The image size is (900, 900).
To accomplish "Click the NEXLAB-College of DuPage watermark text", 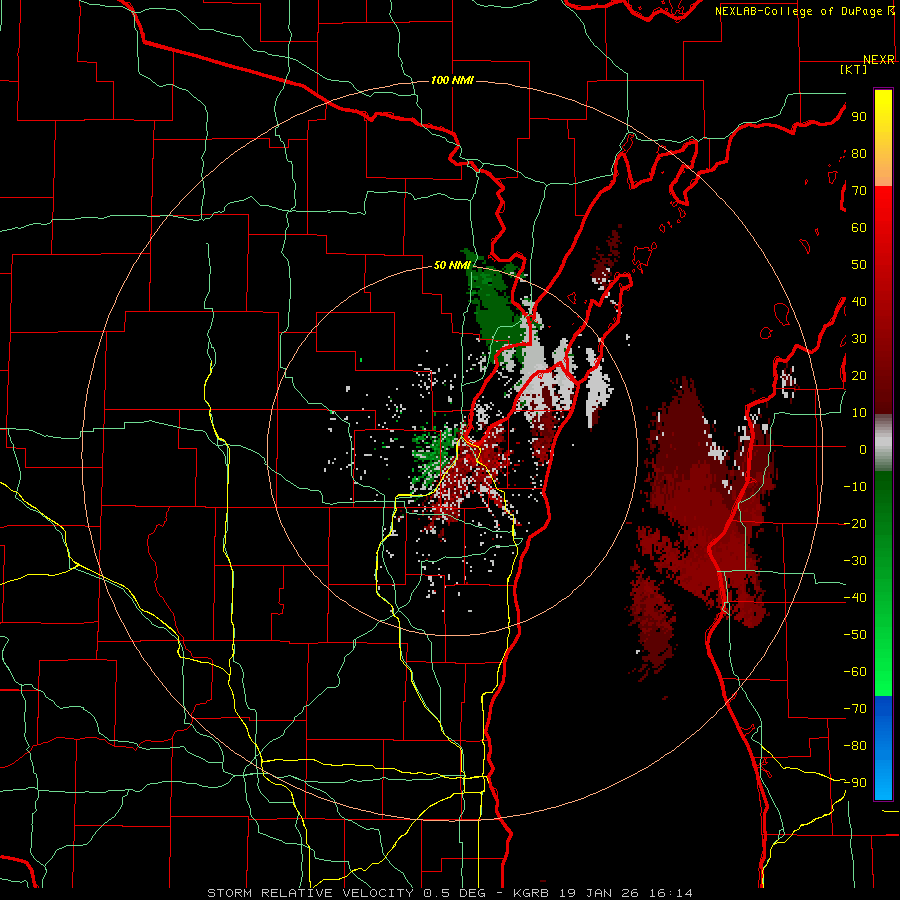I will (x=804, y=11).
